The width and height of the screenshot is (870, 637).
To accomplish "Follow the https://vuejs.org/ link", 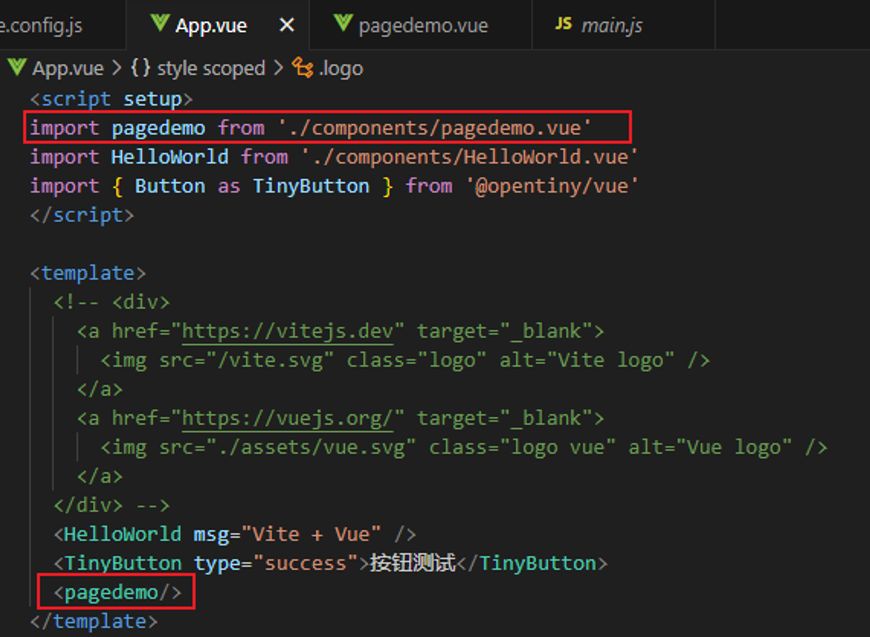I will [292, 418].
